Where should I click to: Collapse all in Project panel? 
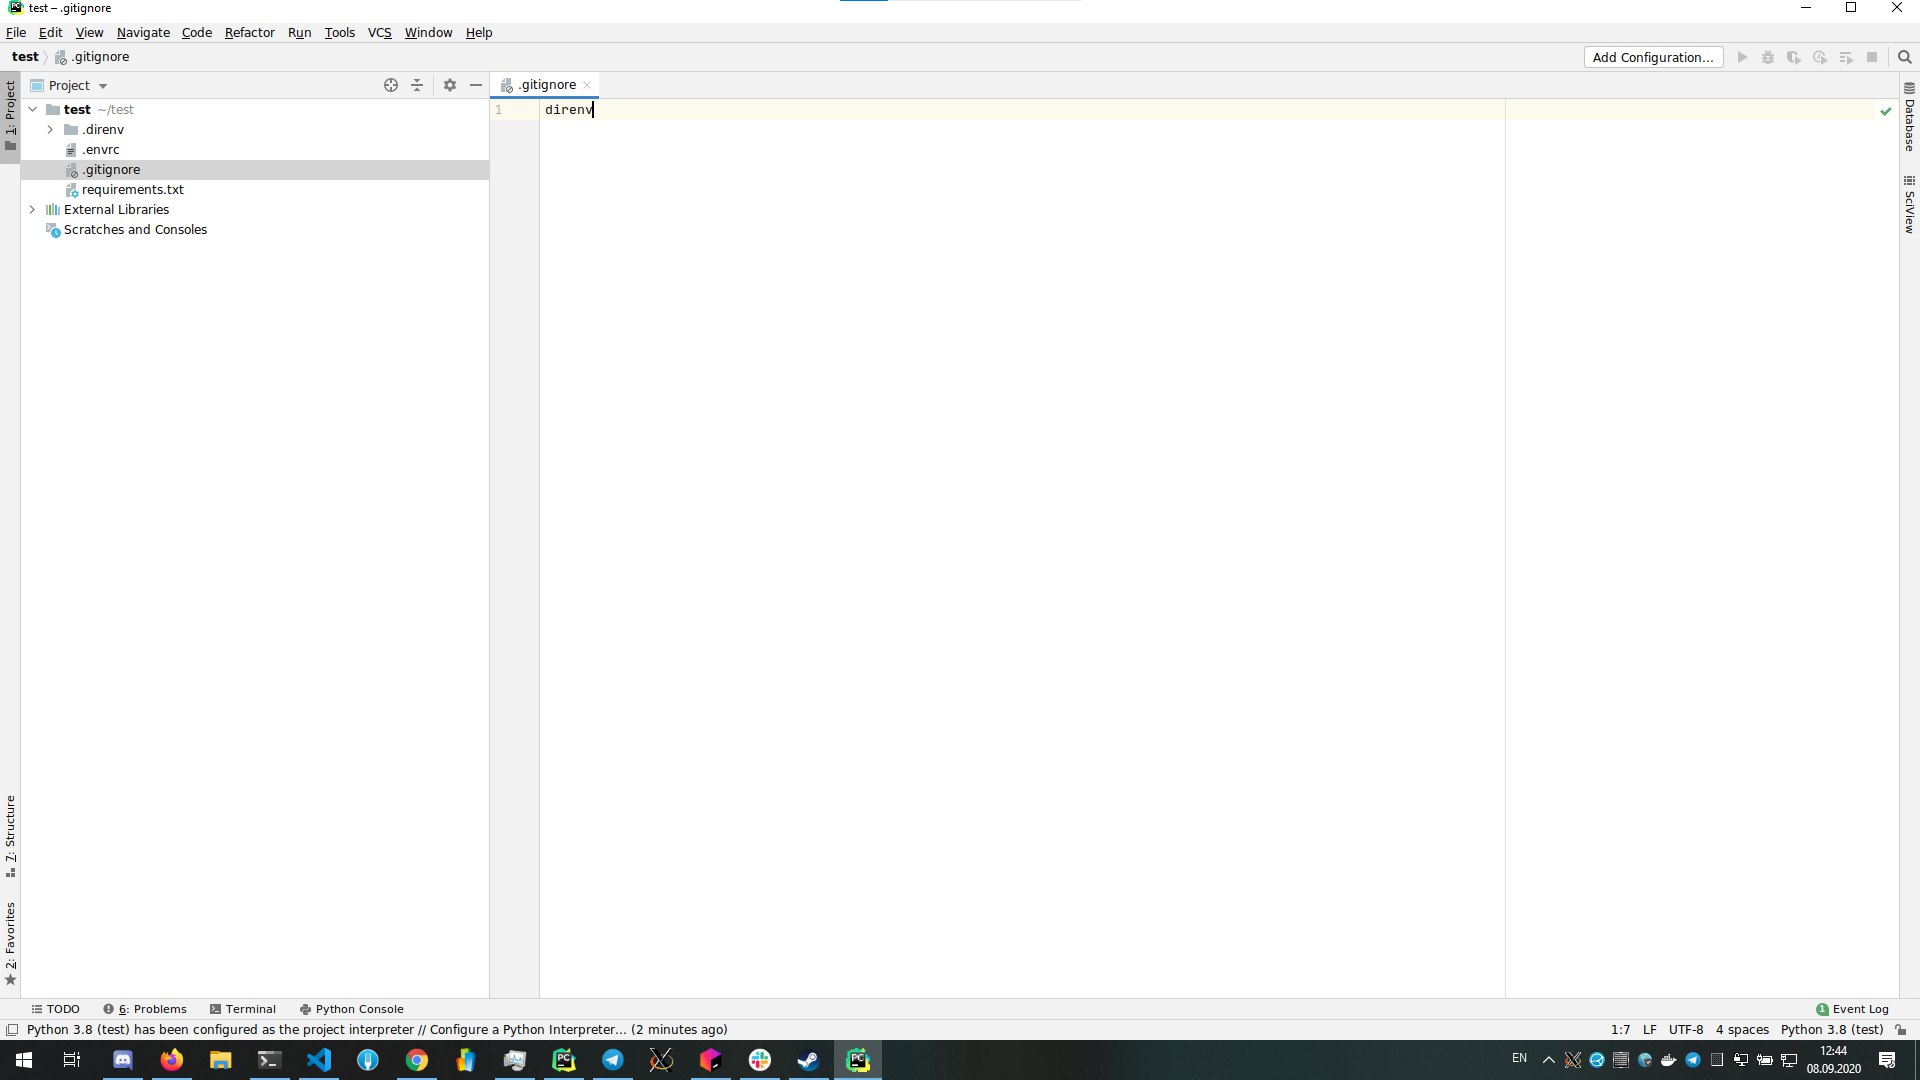click(x=417, y=85)
